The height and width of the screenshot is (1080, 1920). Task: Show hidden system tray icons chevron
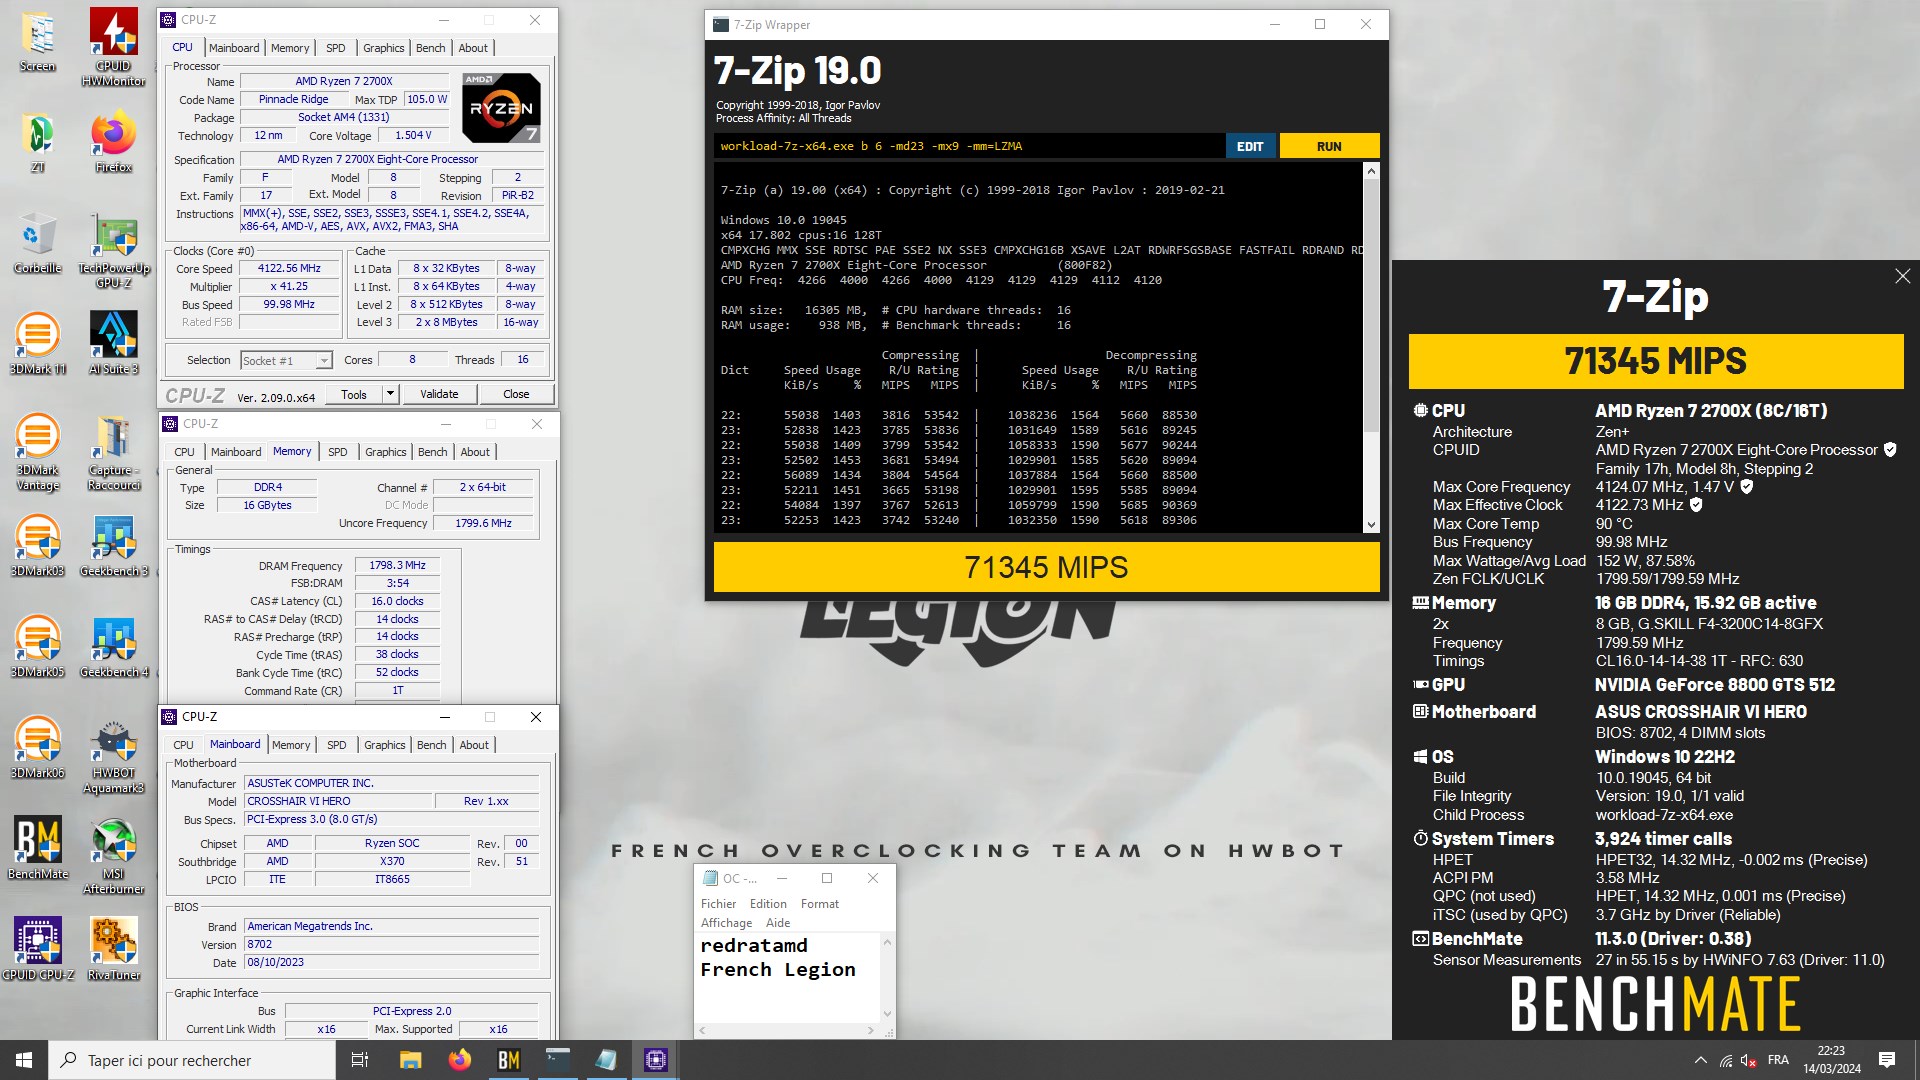(1700, 1060)
